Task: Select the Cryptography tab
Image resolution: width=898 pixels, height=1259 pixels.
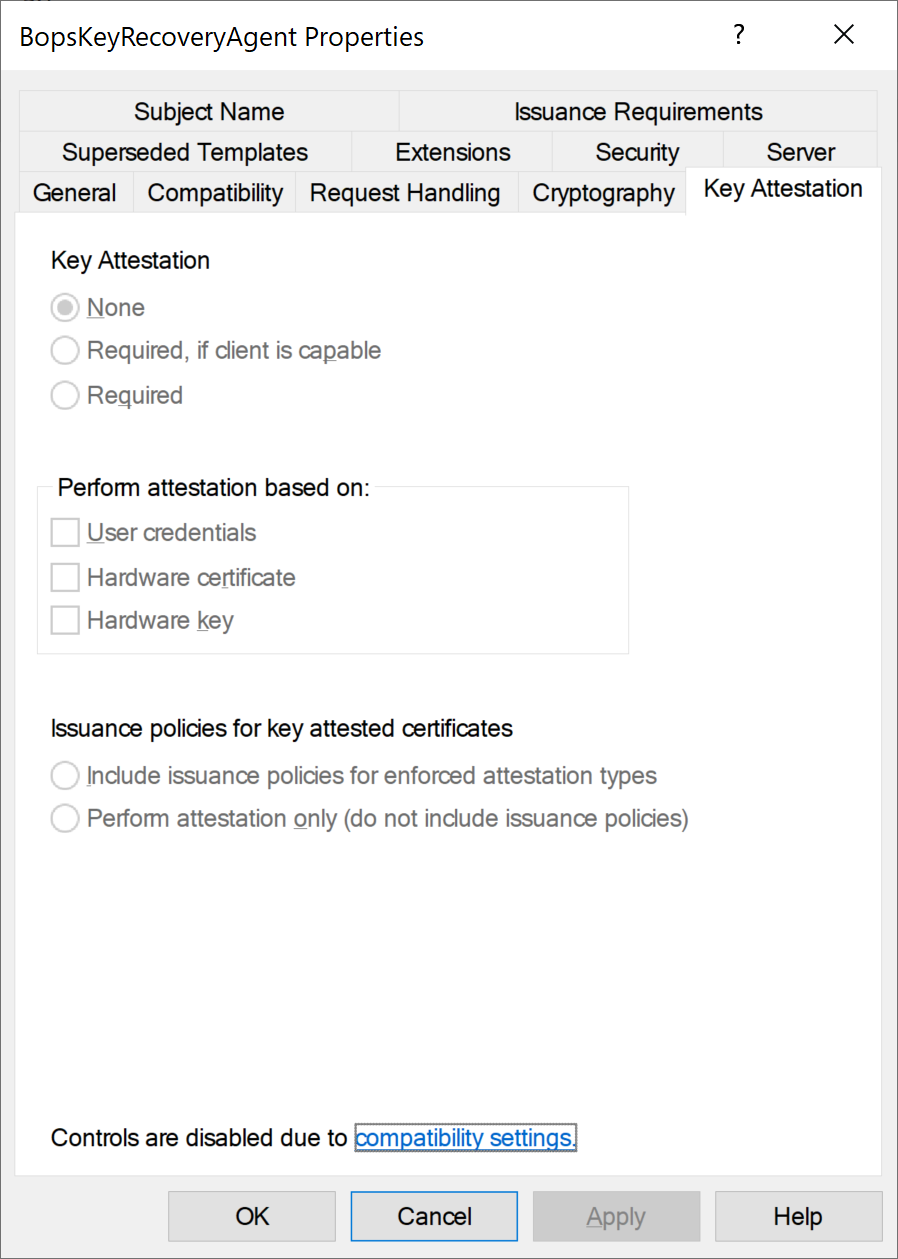Action: point(603,193)
